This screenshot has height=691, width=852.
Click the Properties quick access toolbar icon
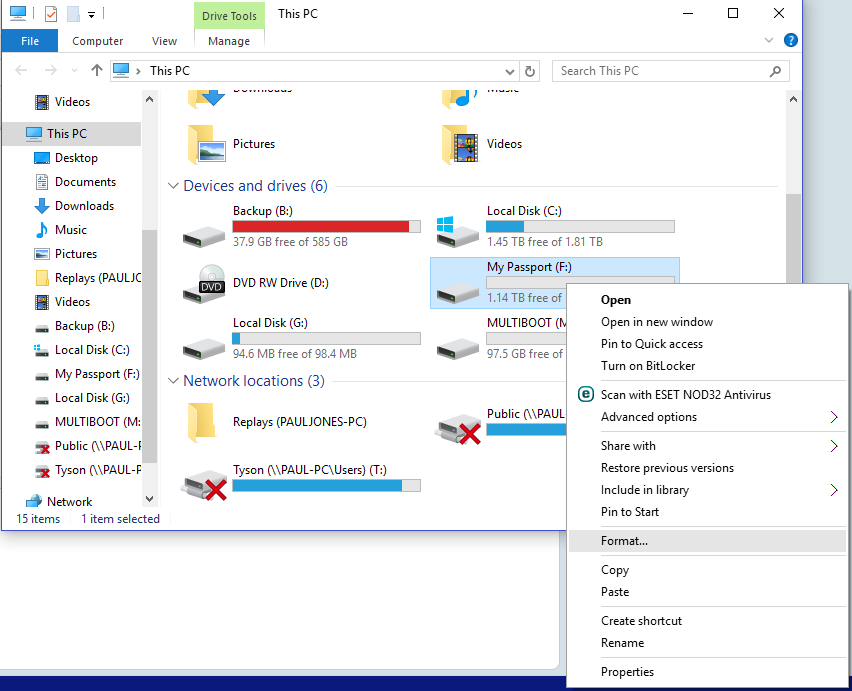click(x=51, y=14)
